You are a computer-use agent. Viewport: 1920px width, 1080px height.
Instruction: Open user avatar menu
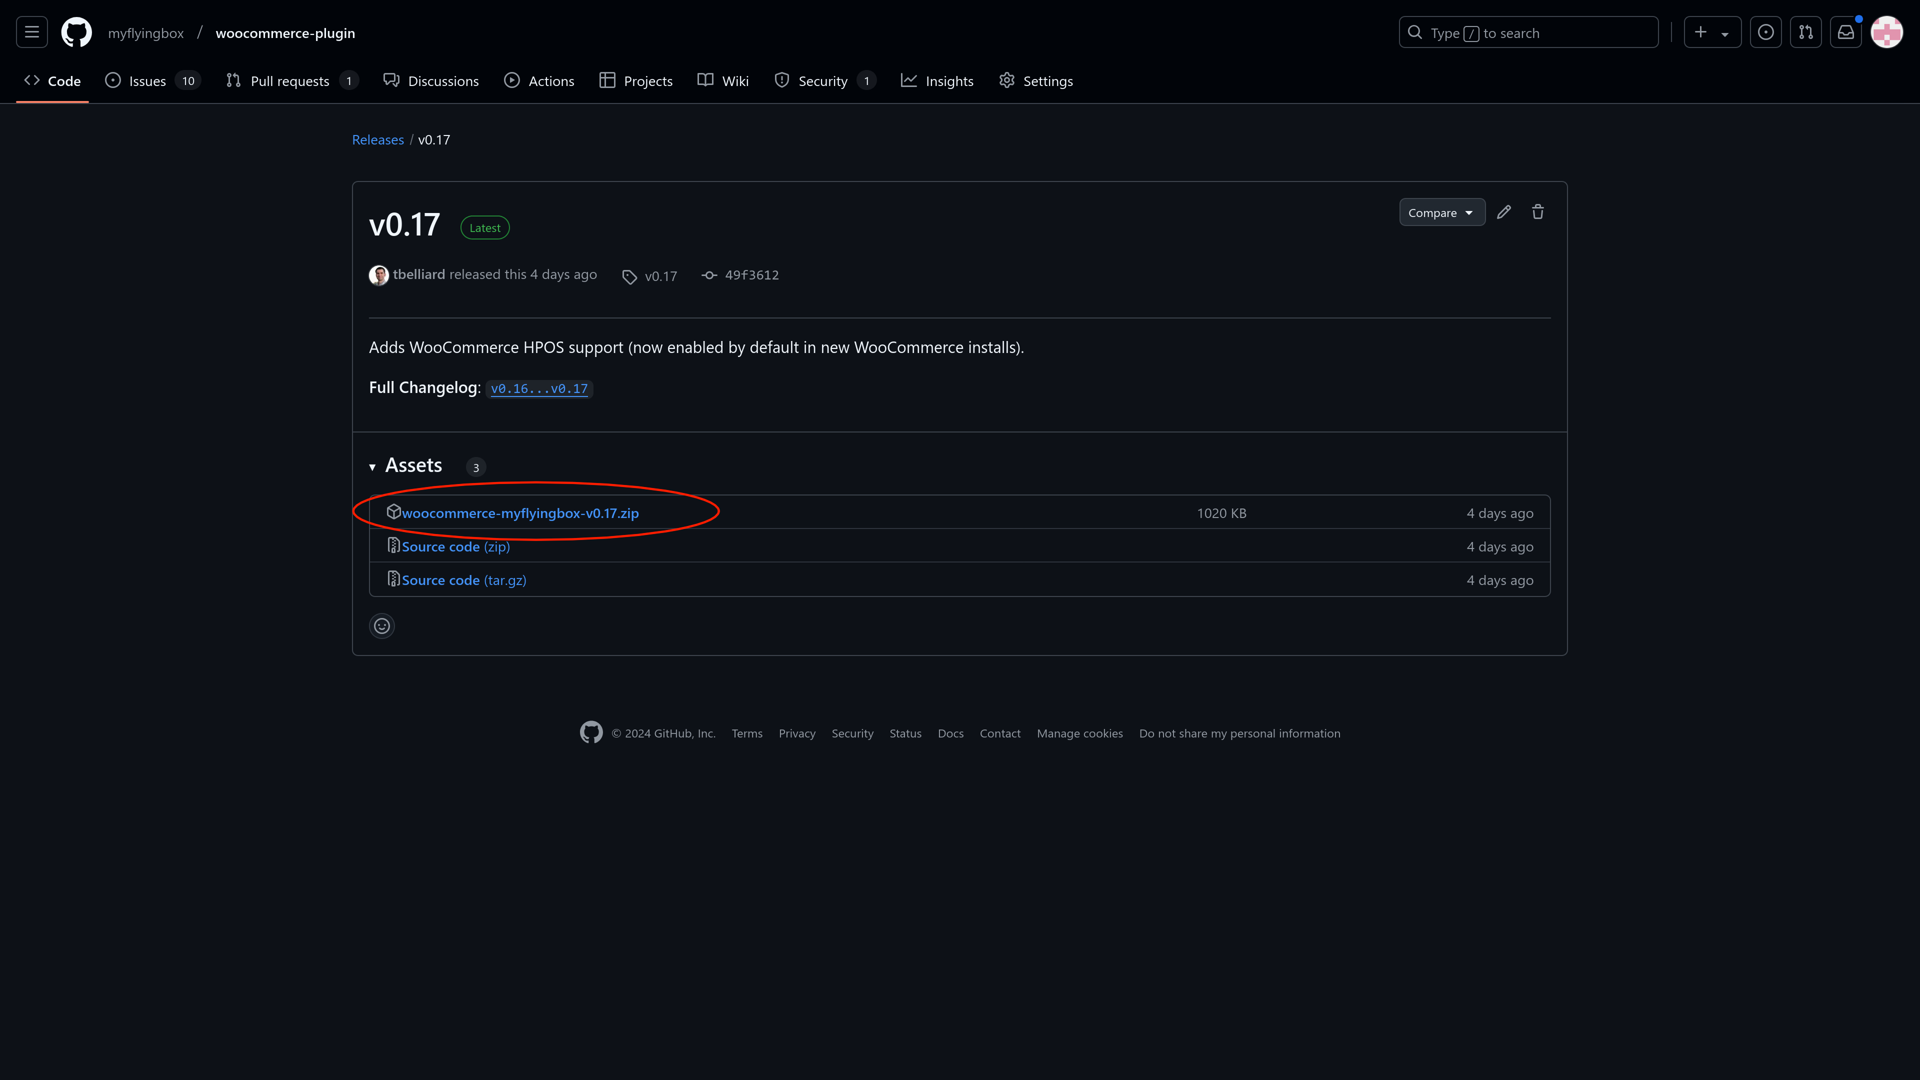pyautogui.click(x=1886, y=33)
